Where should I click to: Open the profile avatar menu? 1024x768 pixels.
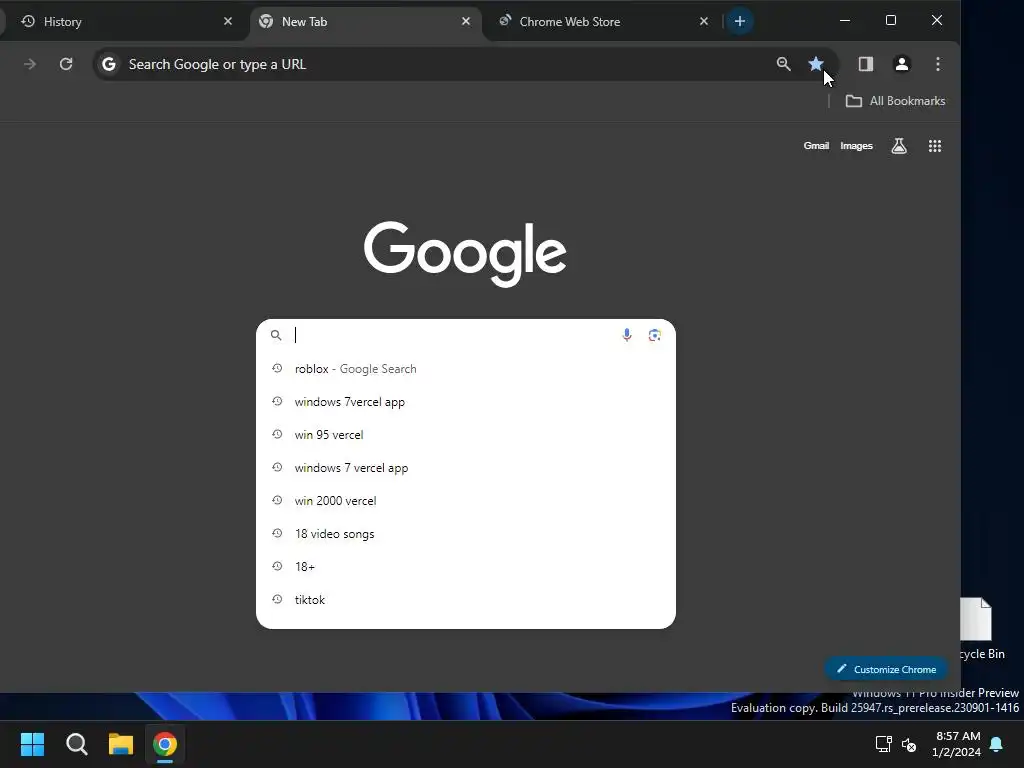(902, 64)
